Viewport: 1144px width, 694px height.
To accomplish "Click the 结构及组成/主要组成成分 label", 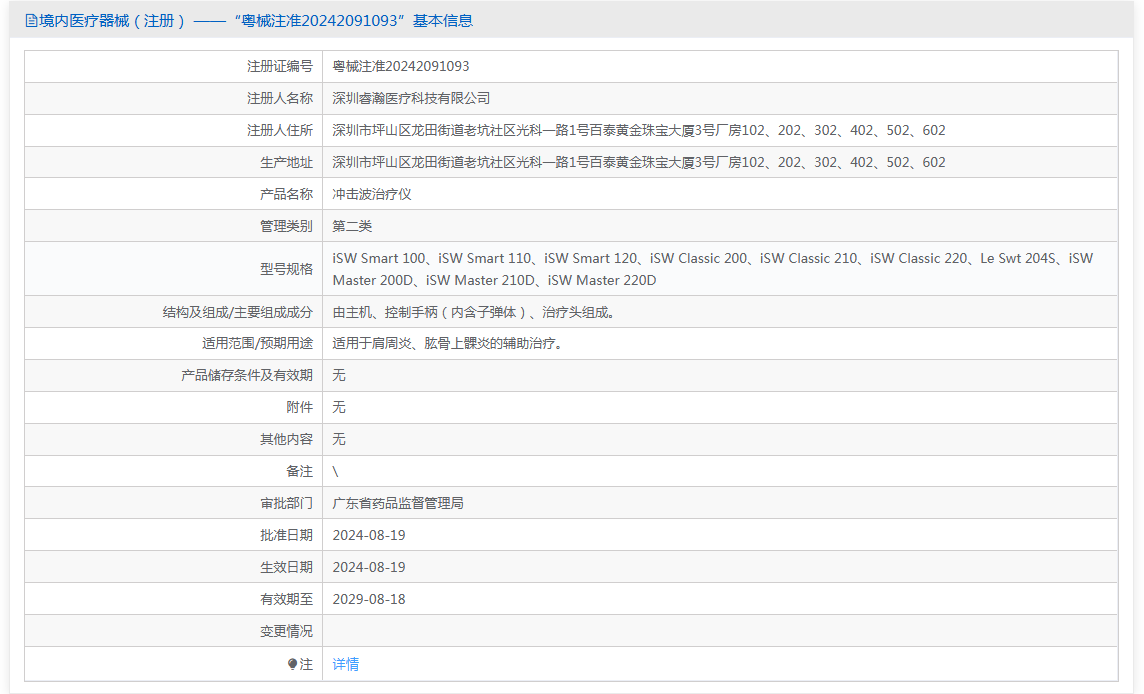I will coord(238,312).
